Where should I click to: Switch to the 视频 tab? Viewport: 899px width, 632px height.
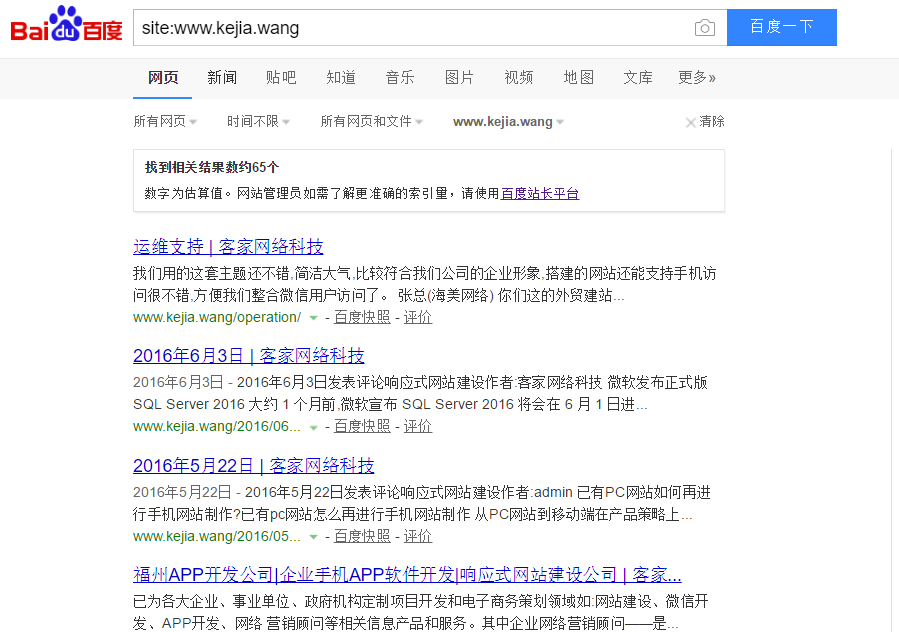[519, 78]
